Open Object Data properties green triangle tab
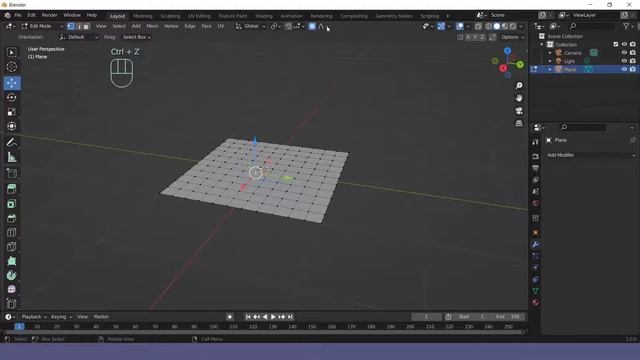The width and height of the screenshot is (640, 360). click(536, 291)
